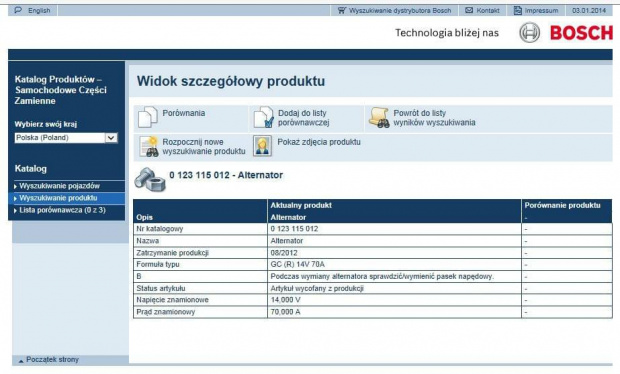This screenshot has height=374, width=620.
Task: Click the BOSCH red wordmark logo
Action: tap(581, 33)
